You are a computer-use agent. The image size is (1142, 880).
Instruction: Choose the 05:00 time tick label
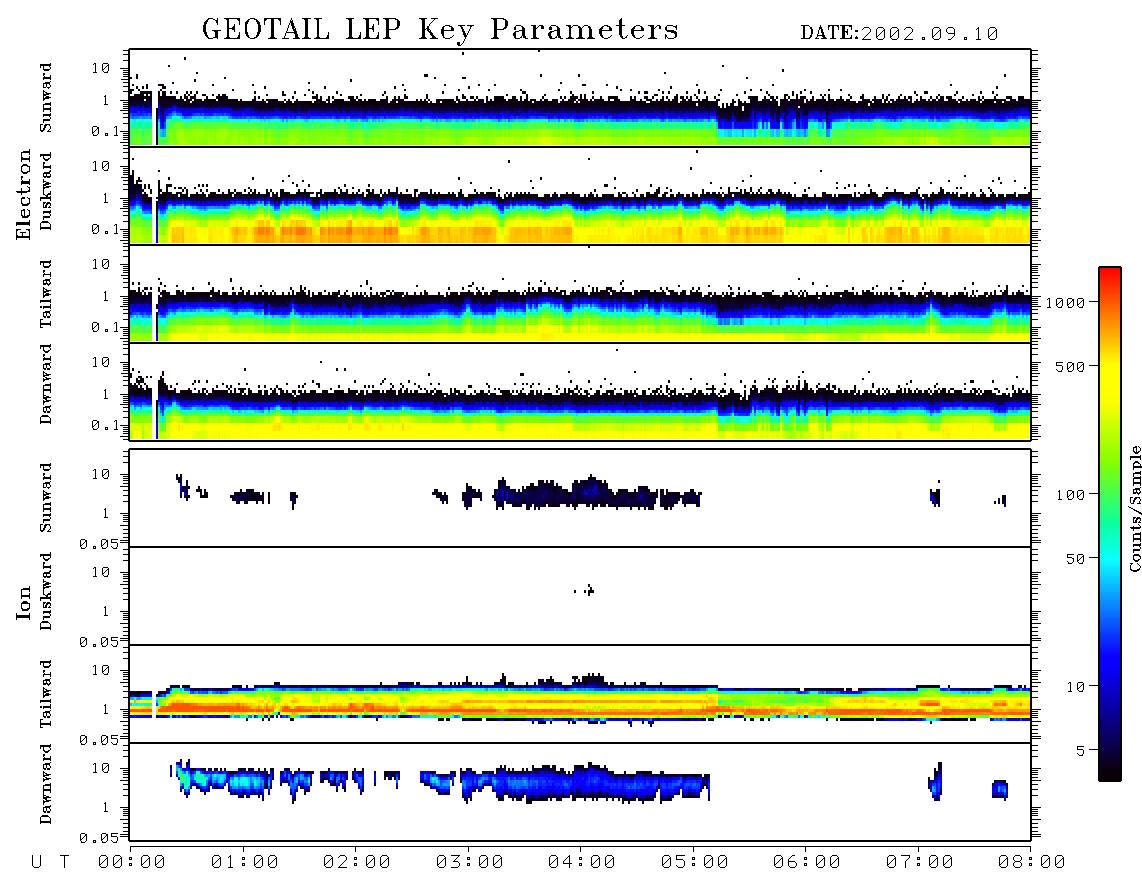click(694, 862)
